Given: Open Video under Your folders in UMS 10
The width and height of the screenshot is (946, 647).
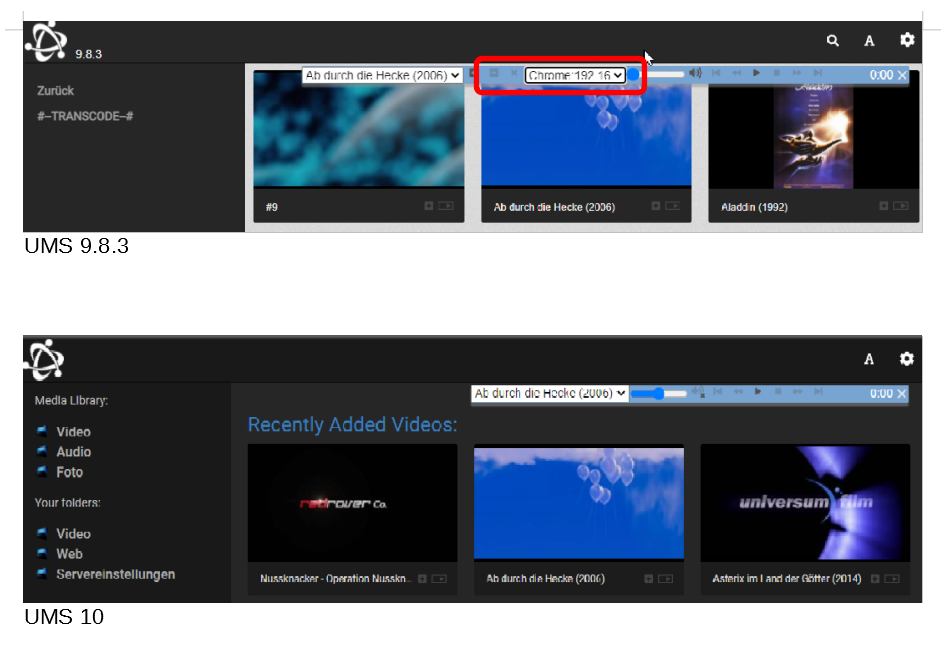Looking at the screenshot, I should point(74,534).
